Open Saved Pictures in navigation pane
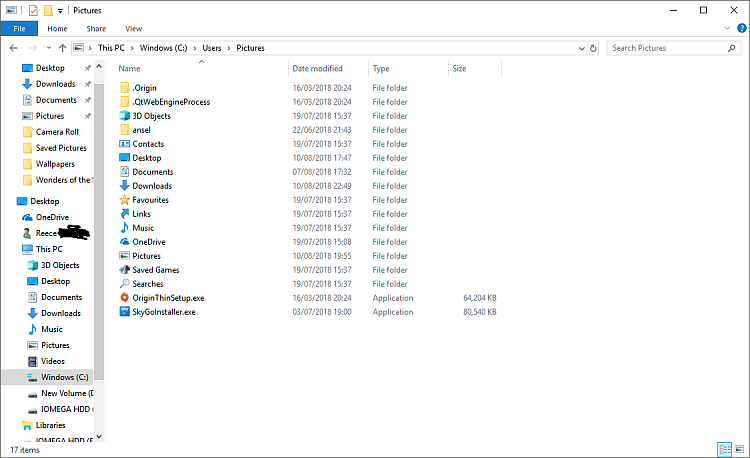This screenshot has width=750, height=458. pyautogui.click(x=61, y=148)
